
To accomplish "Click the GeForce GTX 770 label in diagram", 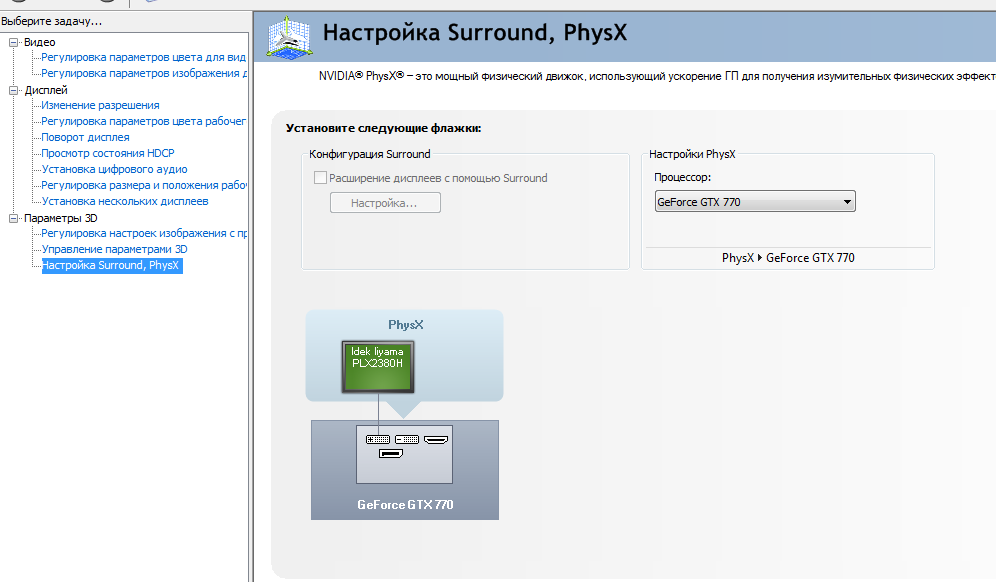I will tap(405, 505).
